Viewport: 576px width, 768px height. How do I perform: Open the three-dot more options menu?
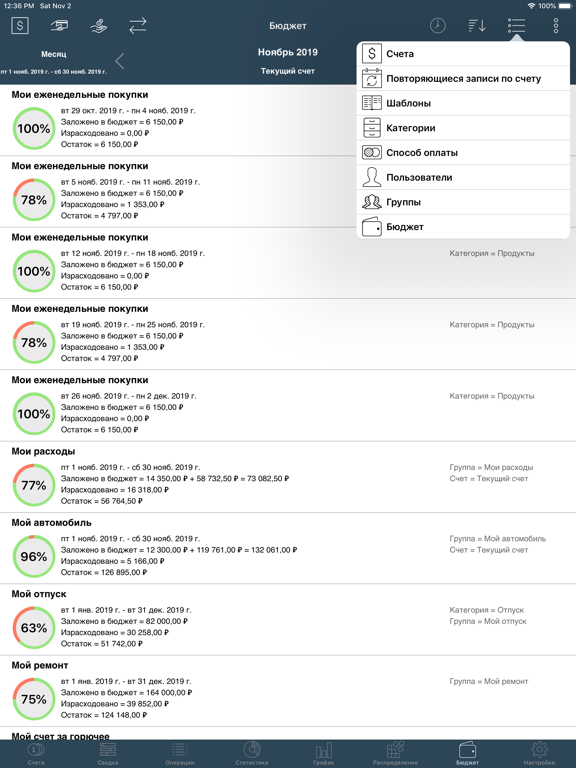(555, 25)
